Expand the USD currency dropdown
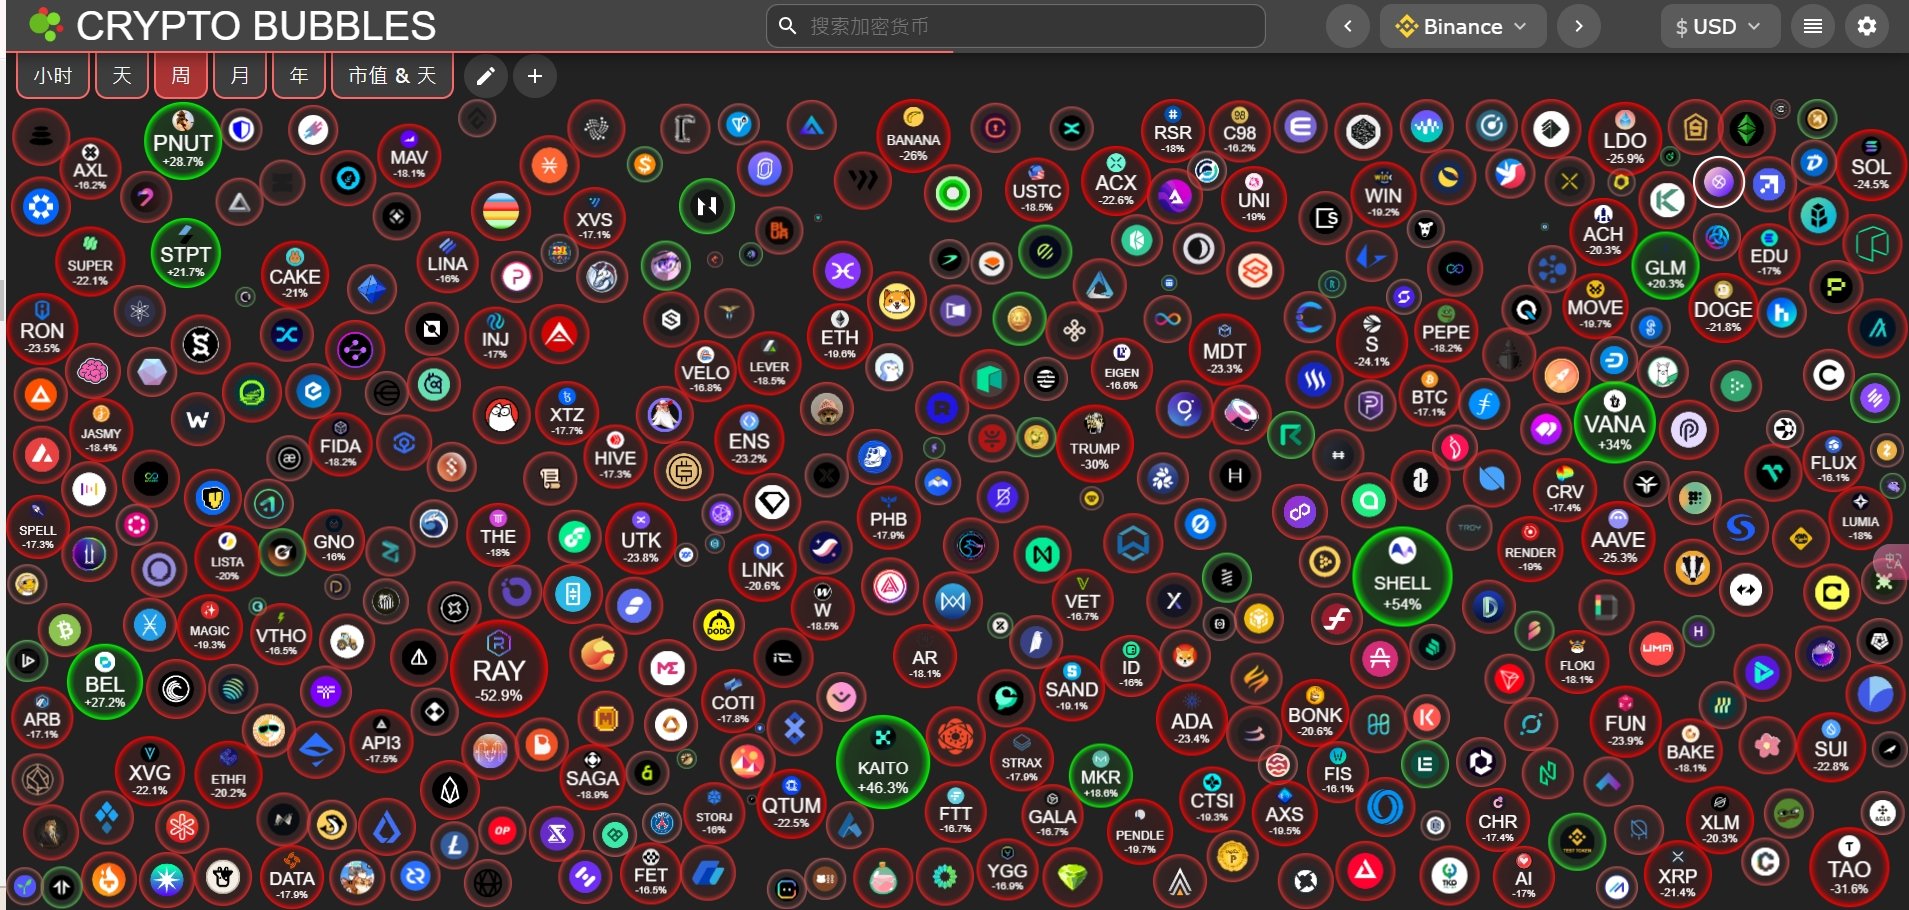This screenshot has width=1909, height=910. [1719, 26]
